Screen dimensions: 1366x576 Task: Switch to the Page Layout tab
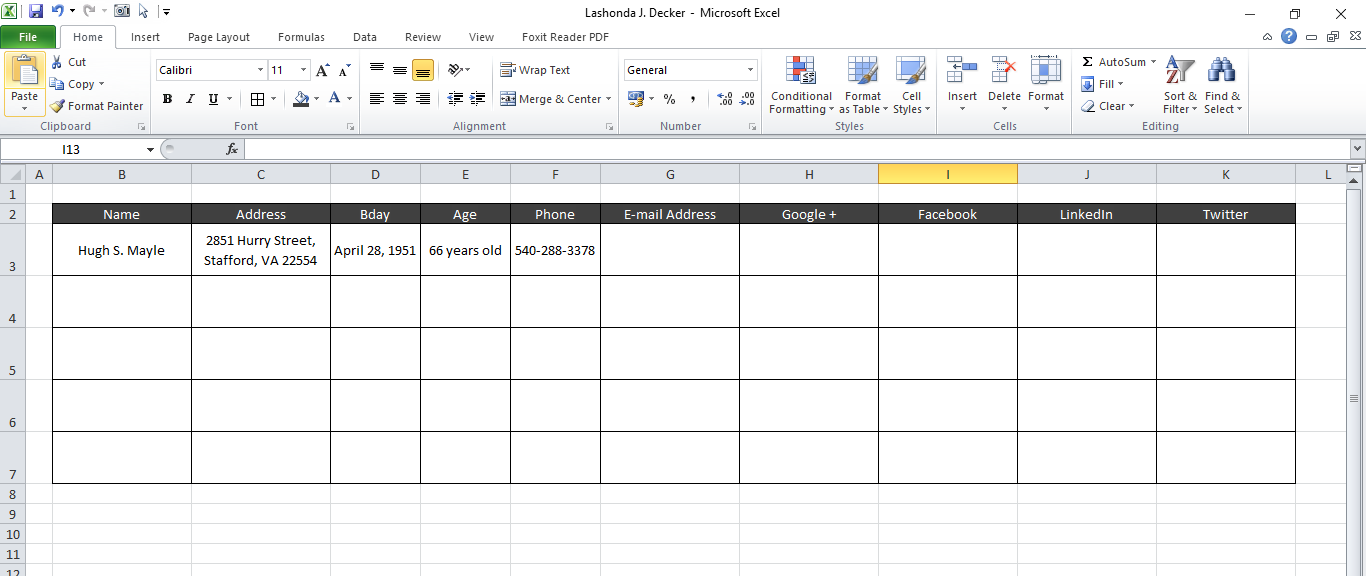pos(219,37)
